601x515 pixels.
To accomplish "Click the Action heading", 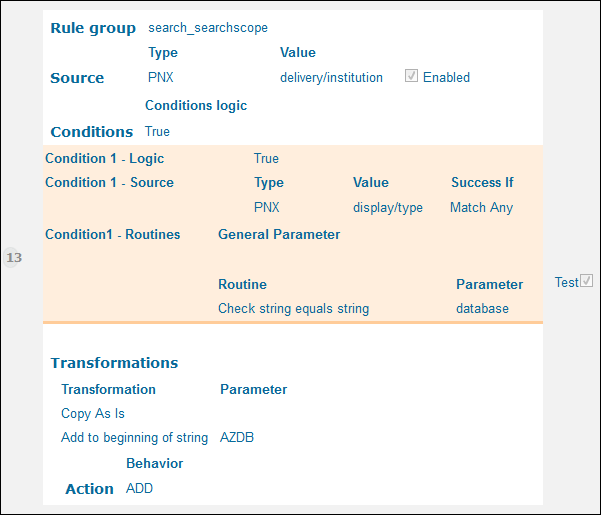I will 89,489.
